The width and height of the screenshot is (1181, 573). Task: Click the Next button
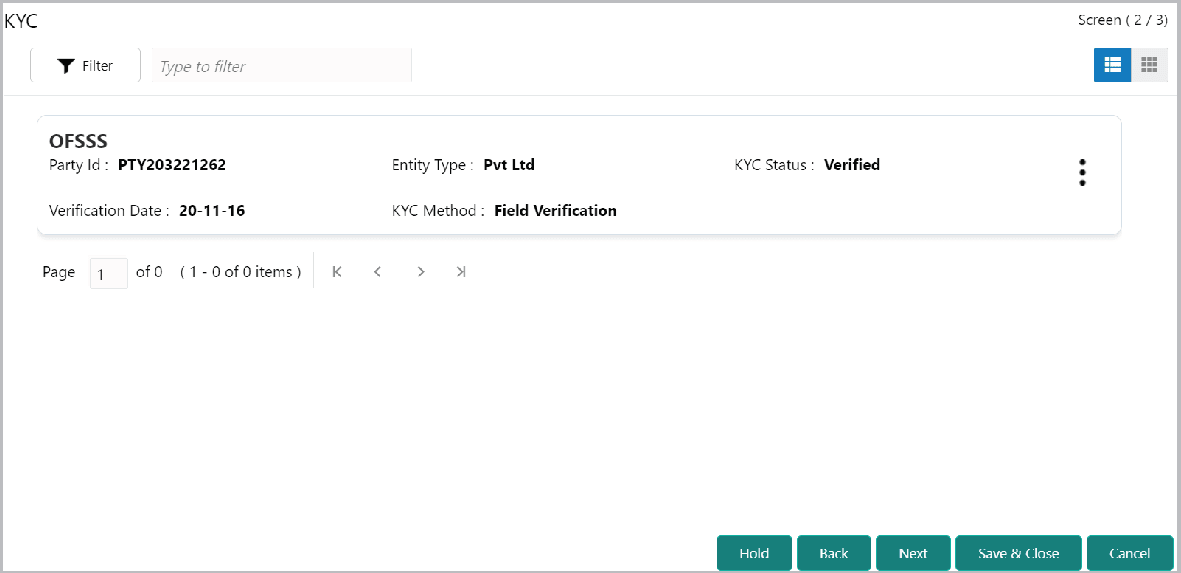(913, 553)
